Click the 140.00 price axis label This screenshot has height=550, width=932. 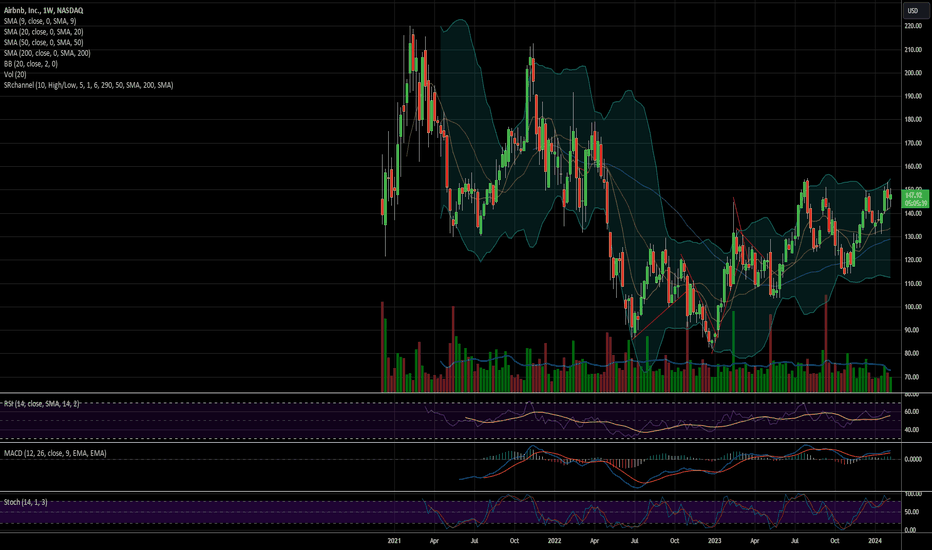[x=913, y=213]
